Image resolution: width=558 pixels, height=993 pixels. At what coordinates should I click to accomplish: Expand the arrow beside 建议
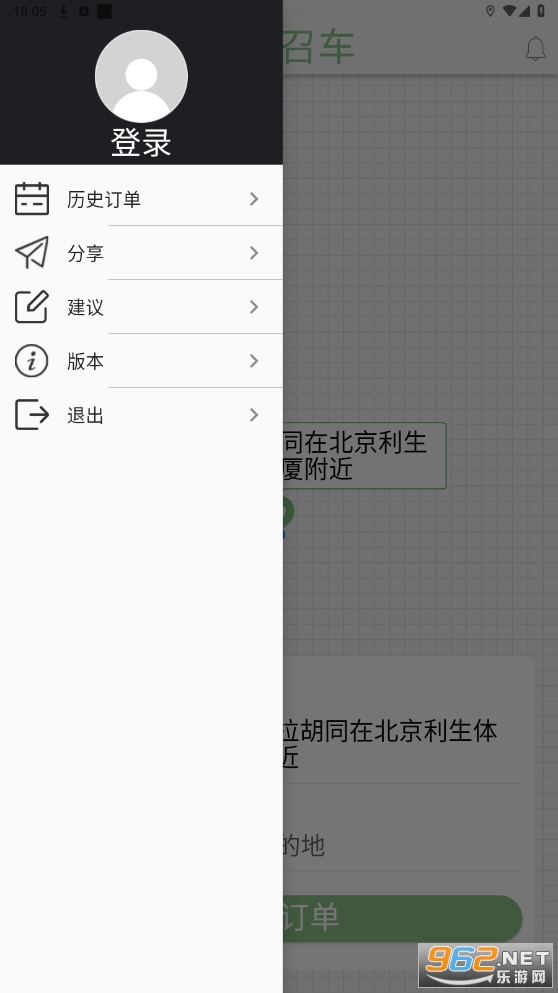(254, 307)
